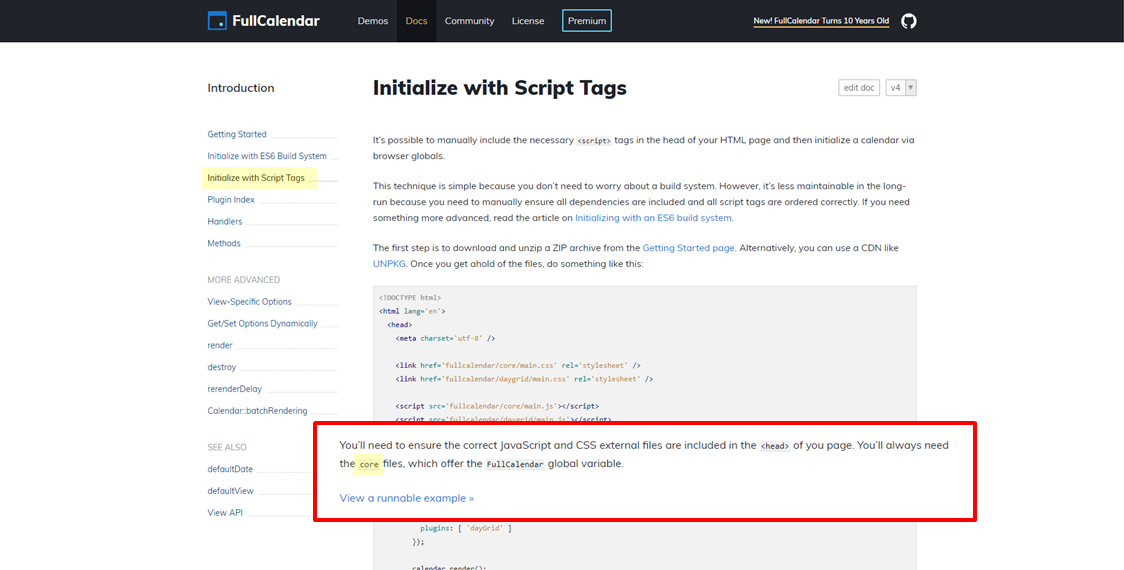Click the core/main.css link code line
The width and height of the screenshot is (1124, 570).
coord(518,365)
